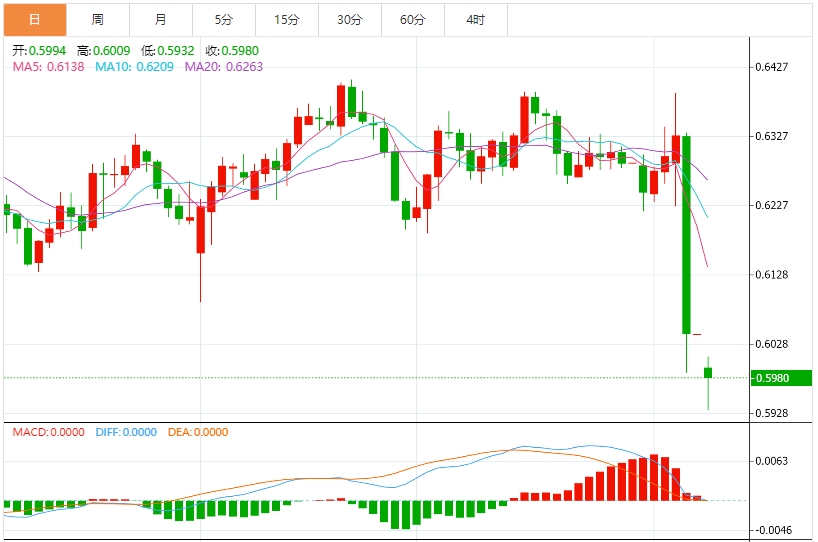Click the DEA: 0.0000 label
818x542 pixels.
tap(198, 432)
